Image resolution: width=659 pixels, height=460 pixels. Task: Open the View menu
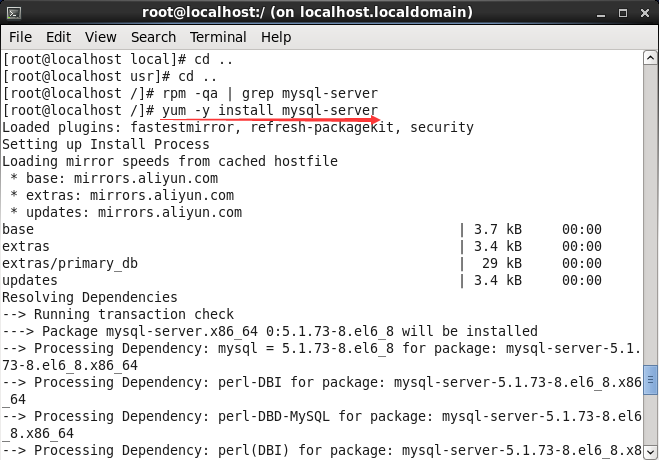coord(100,37)
